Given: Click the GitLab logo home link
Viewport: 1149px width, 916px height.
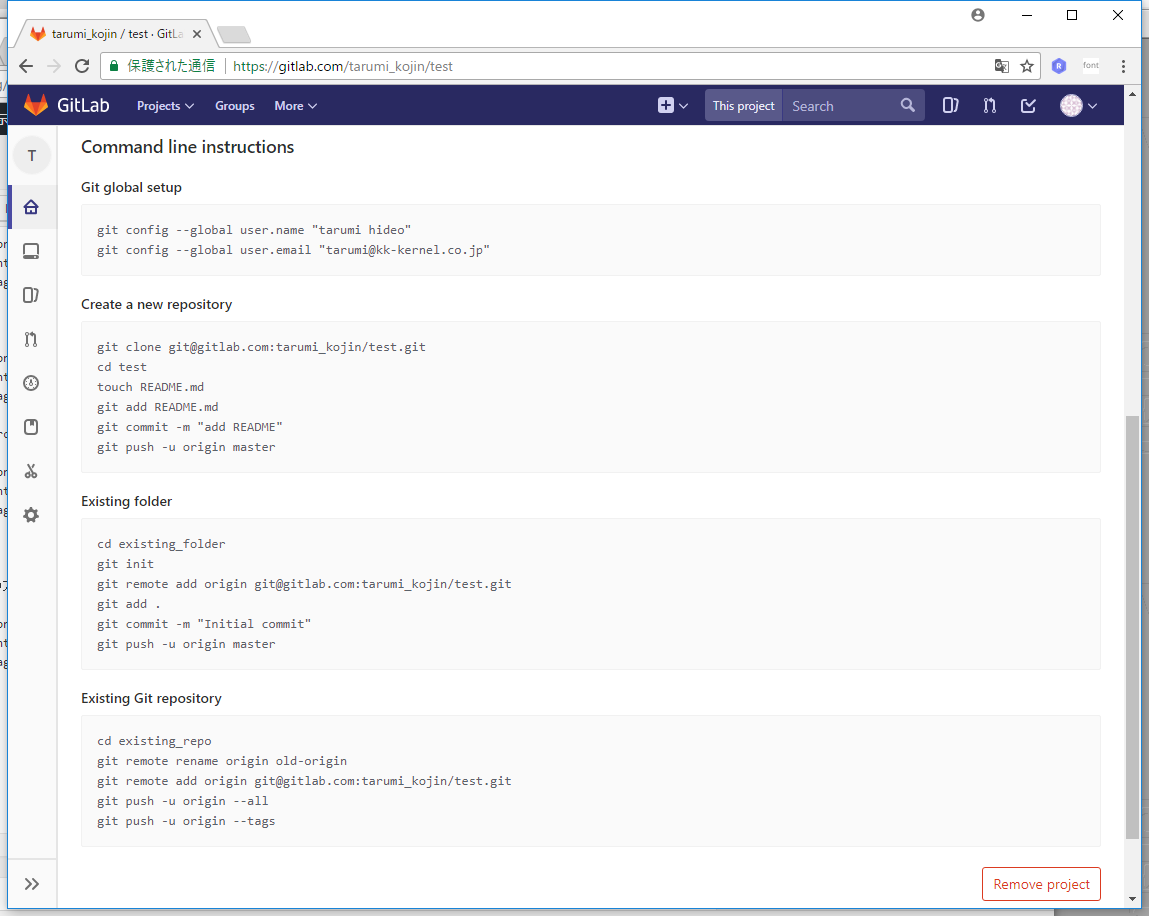Looking at the screenshot, I should (66, 105).
